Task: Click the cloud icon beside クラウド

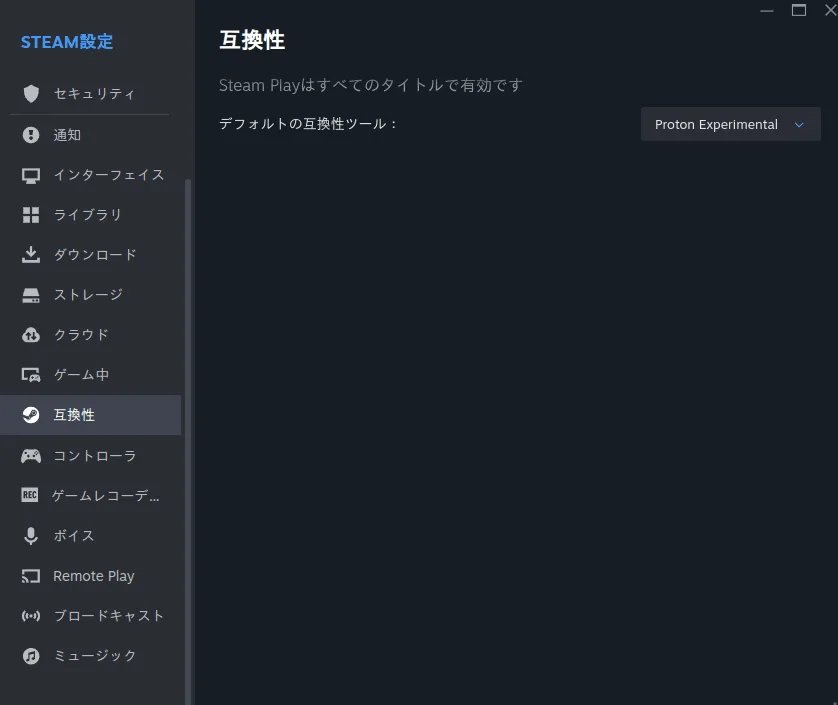Action: tap(31, 335)
